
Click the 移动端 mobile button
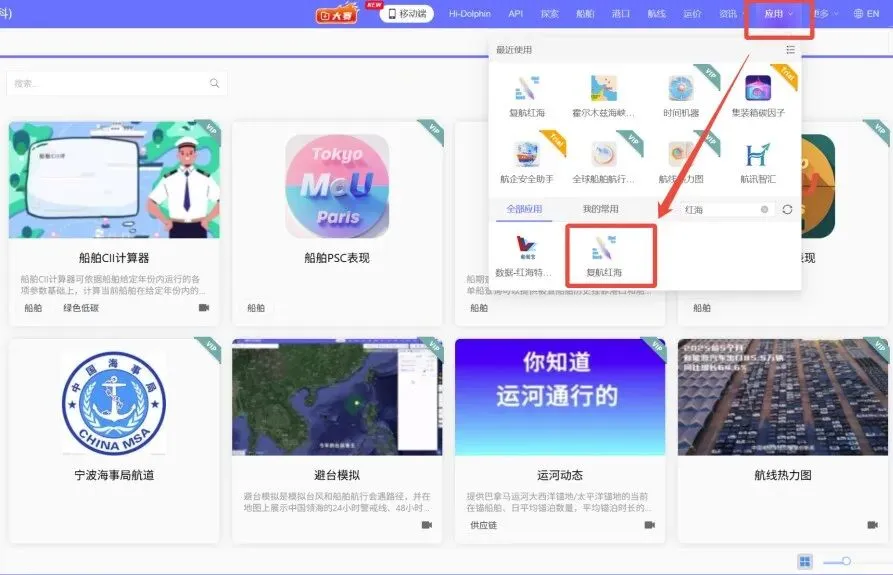407,14
